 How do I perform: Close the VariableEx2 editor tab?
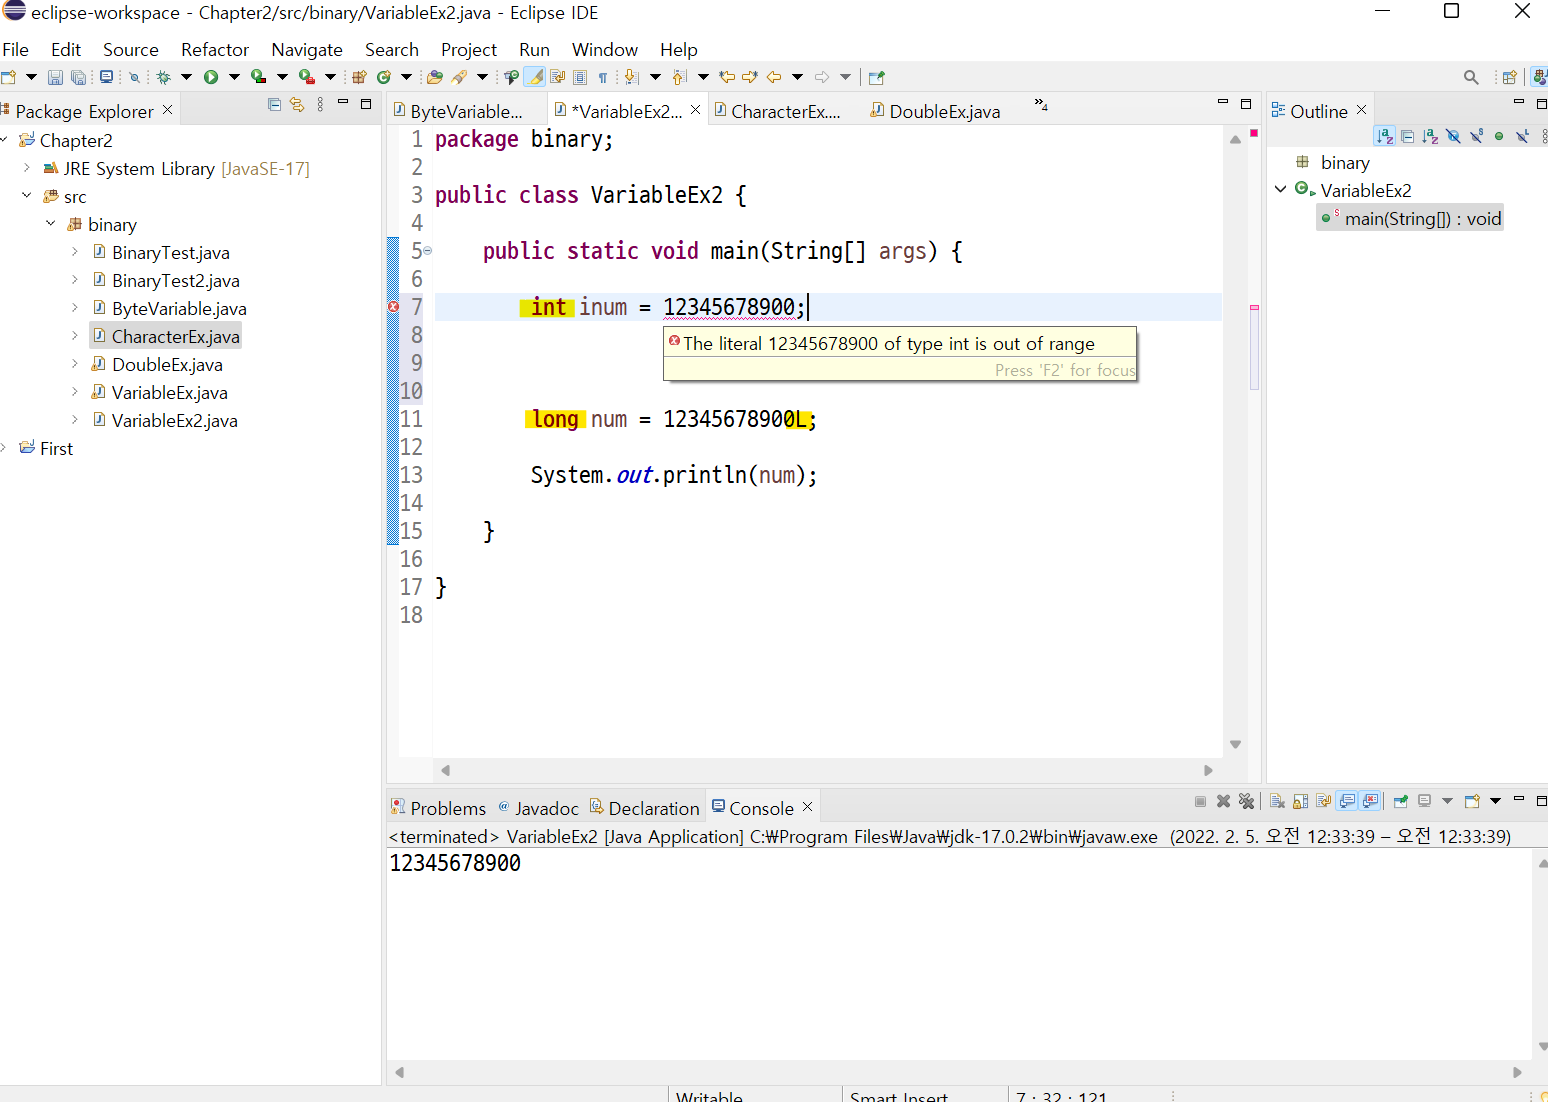click(x=696, y=109)
